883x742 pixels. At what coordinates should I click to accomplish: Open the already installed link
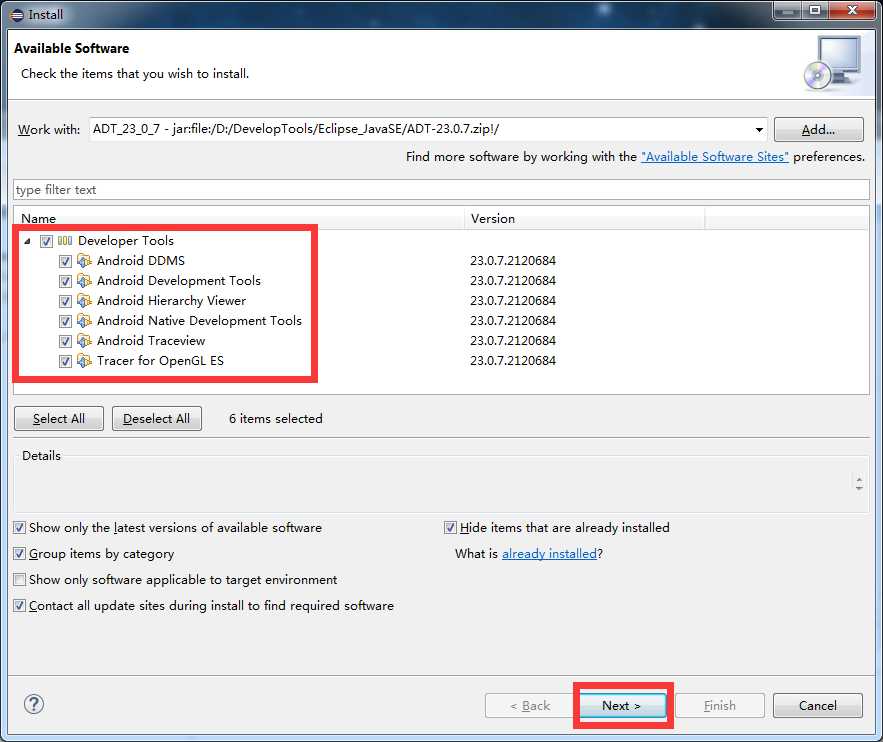pyautogui.click(x=549, y=553)
